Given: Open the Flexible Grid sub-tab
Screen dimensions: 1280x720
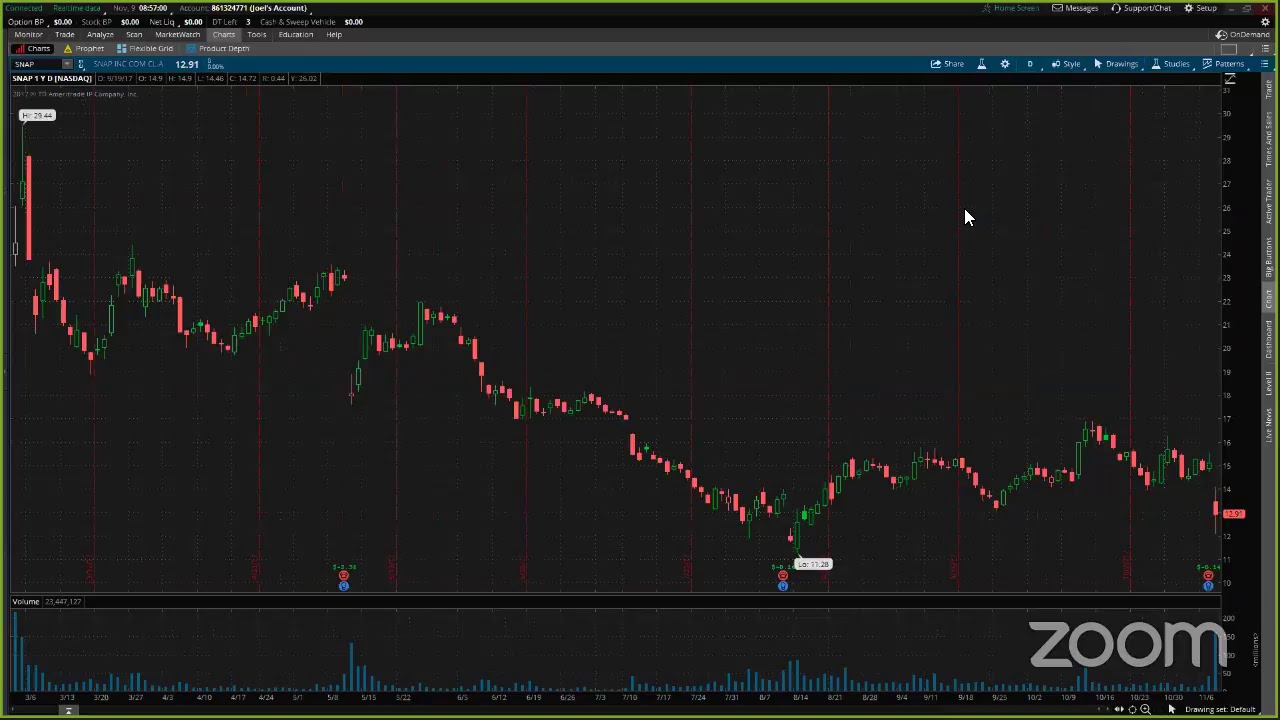Looking at the screenshot, I should tap(145, 48).
